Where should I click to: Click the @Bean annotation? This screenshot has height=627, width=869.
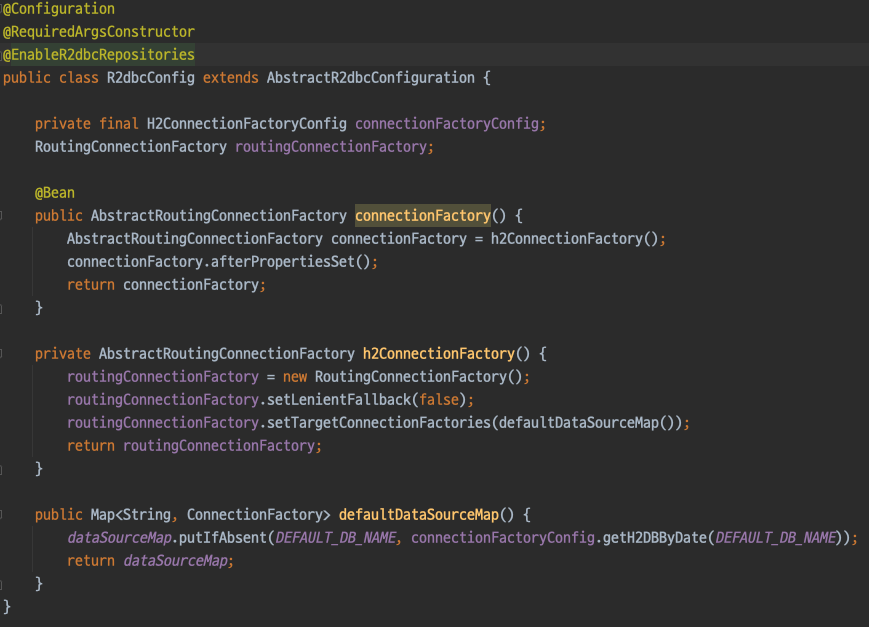[55, 193]
